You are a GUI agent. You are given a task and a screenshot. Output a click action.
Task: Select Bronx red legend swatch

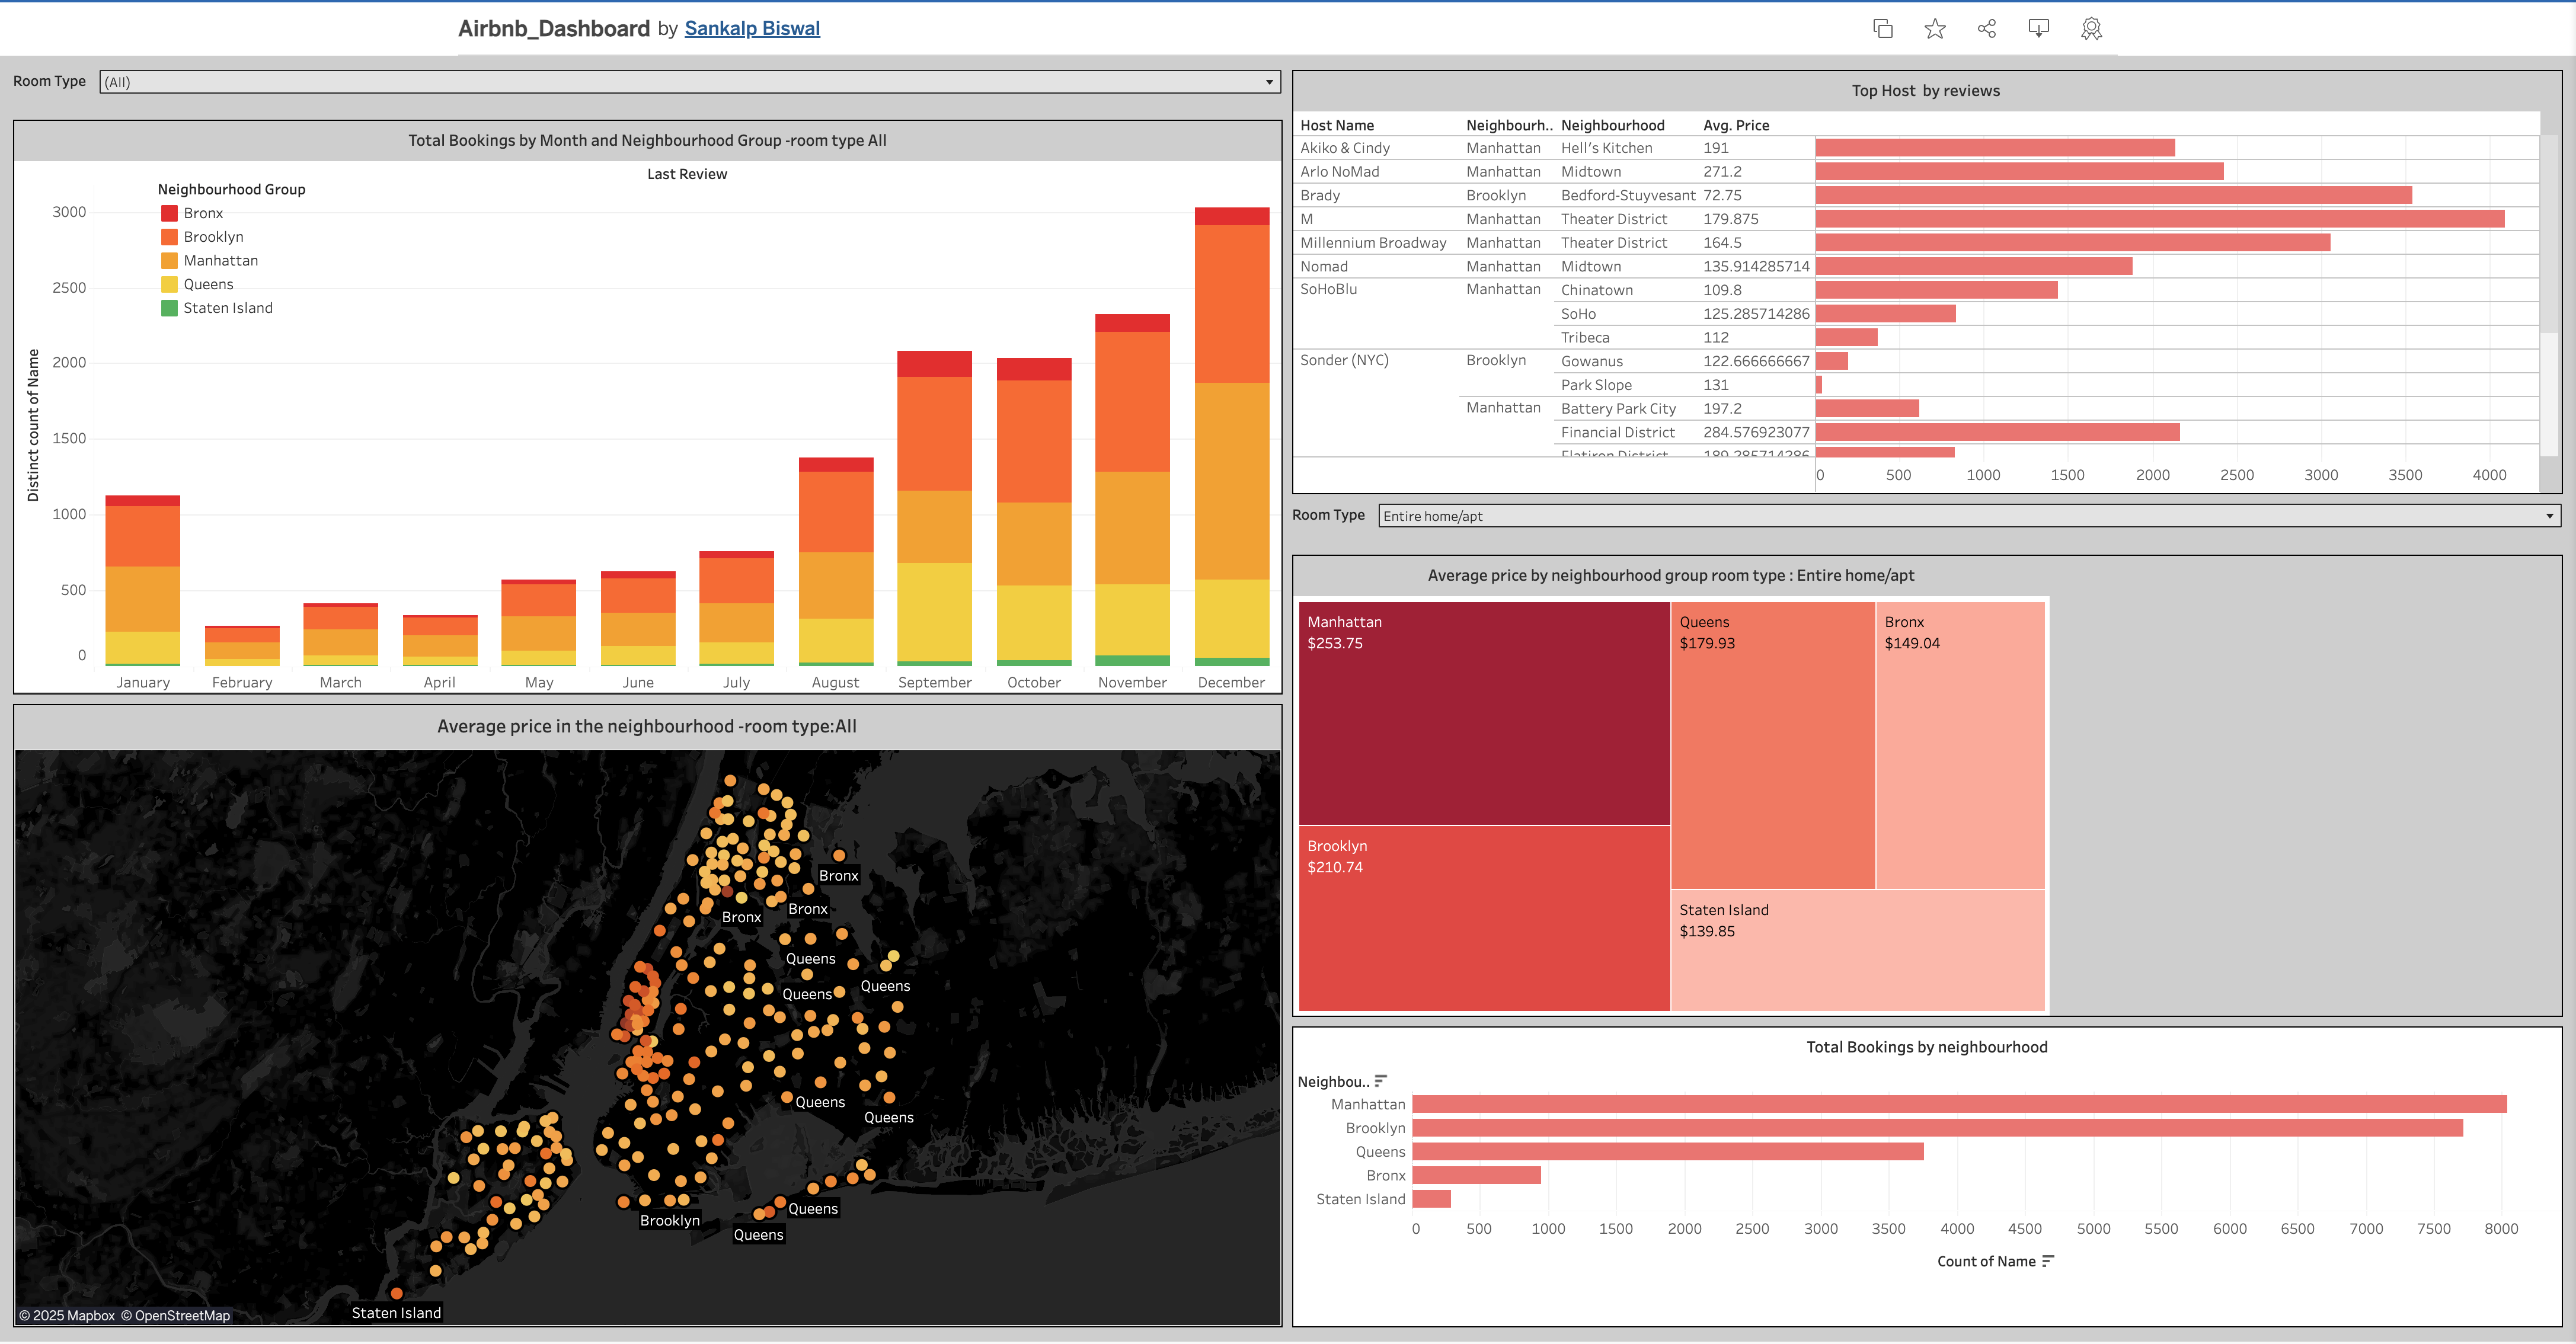click(x=170, y=213)
